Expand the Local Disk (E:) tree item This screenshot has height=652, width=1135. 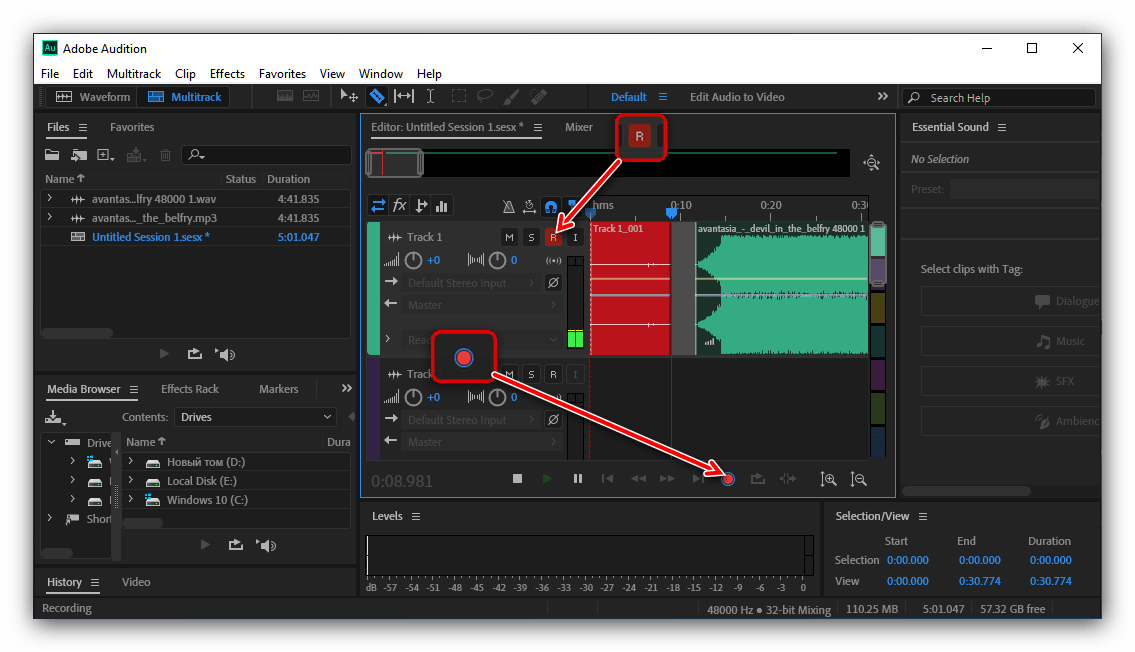point(131,481)
